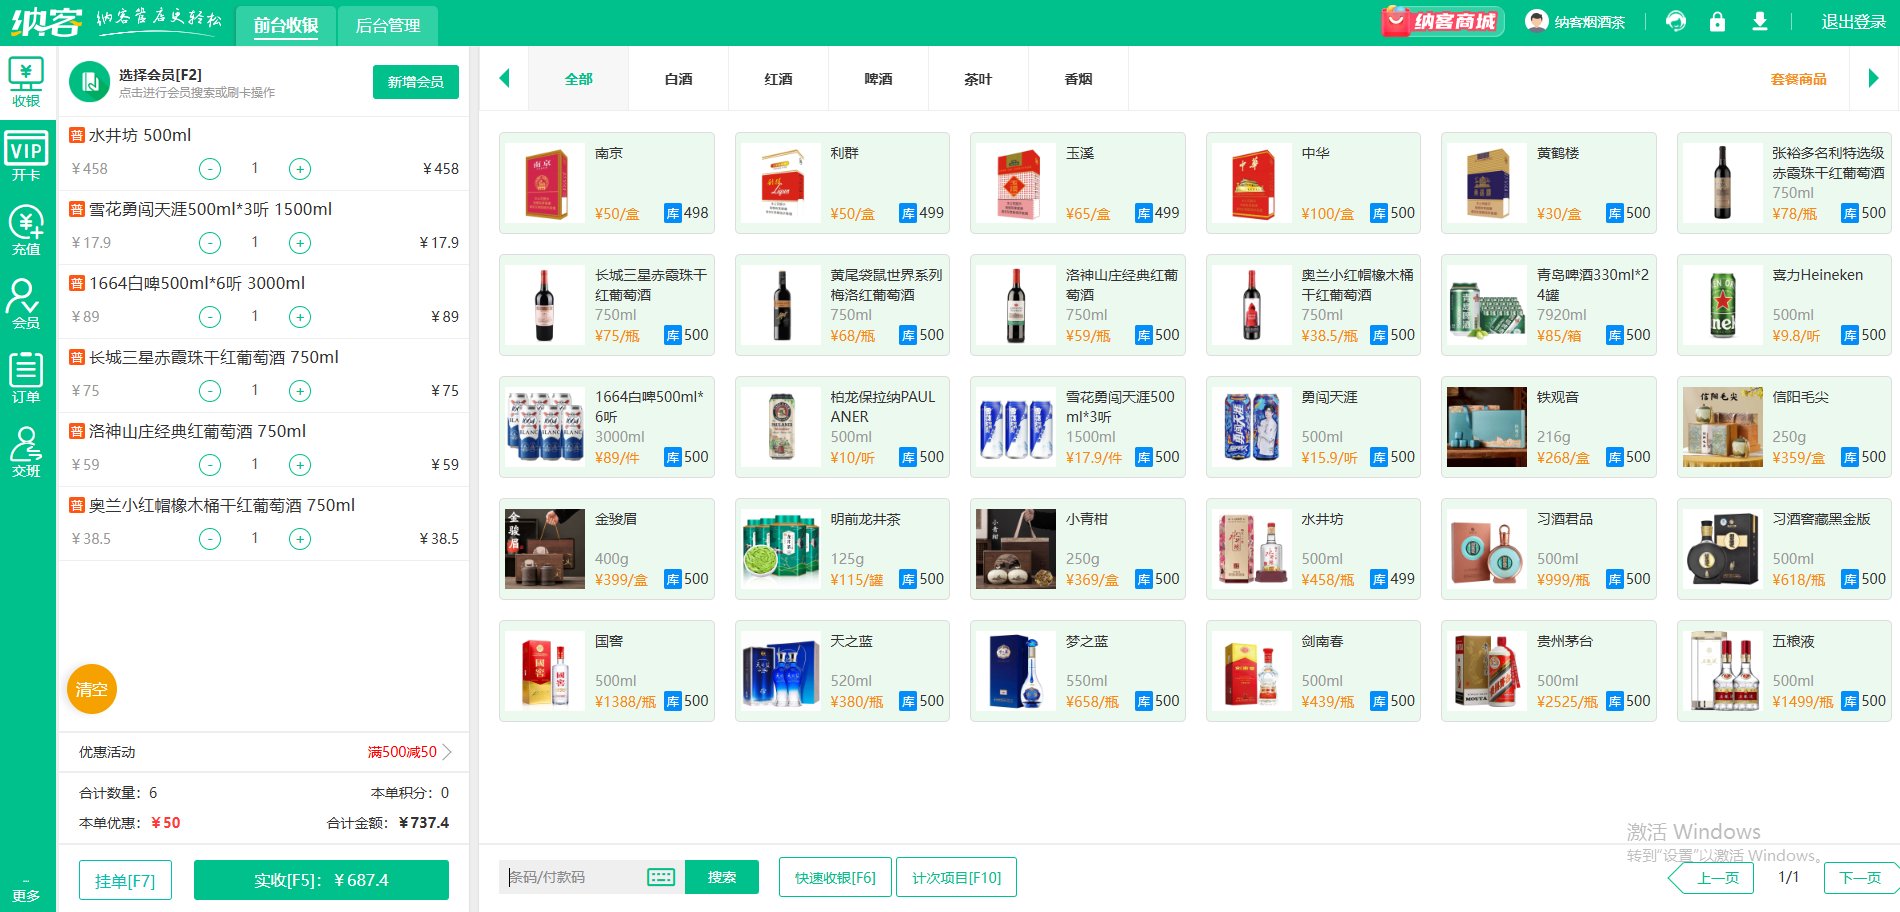Select the 啤酒 category tab
This screenshot has width=1900, height=912.
[x=879, y=79]
